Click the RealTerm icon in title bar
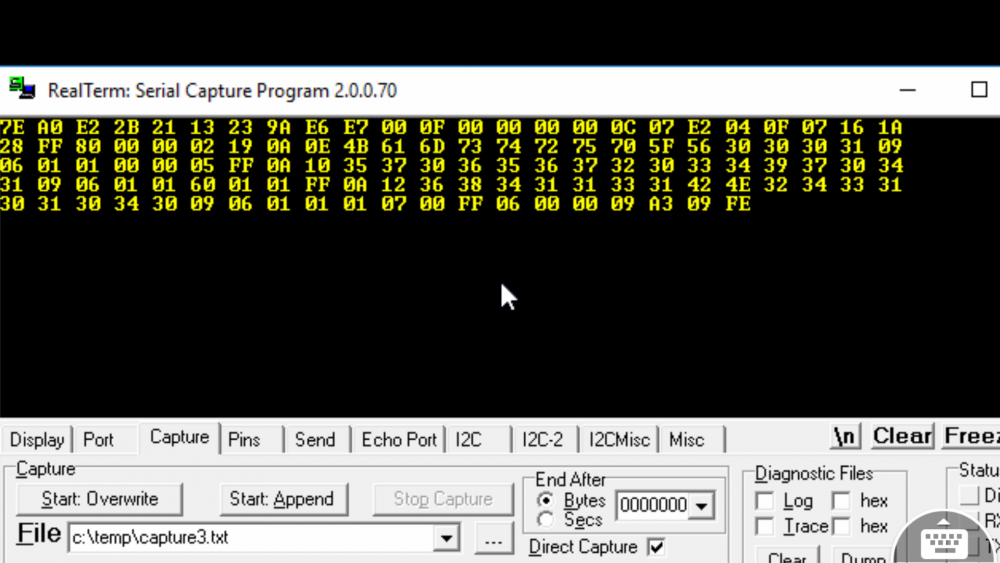 coord(22,89)
